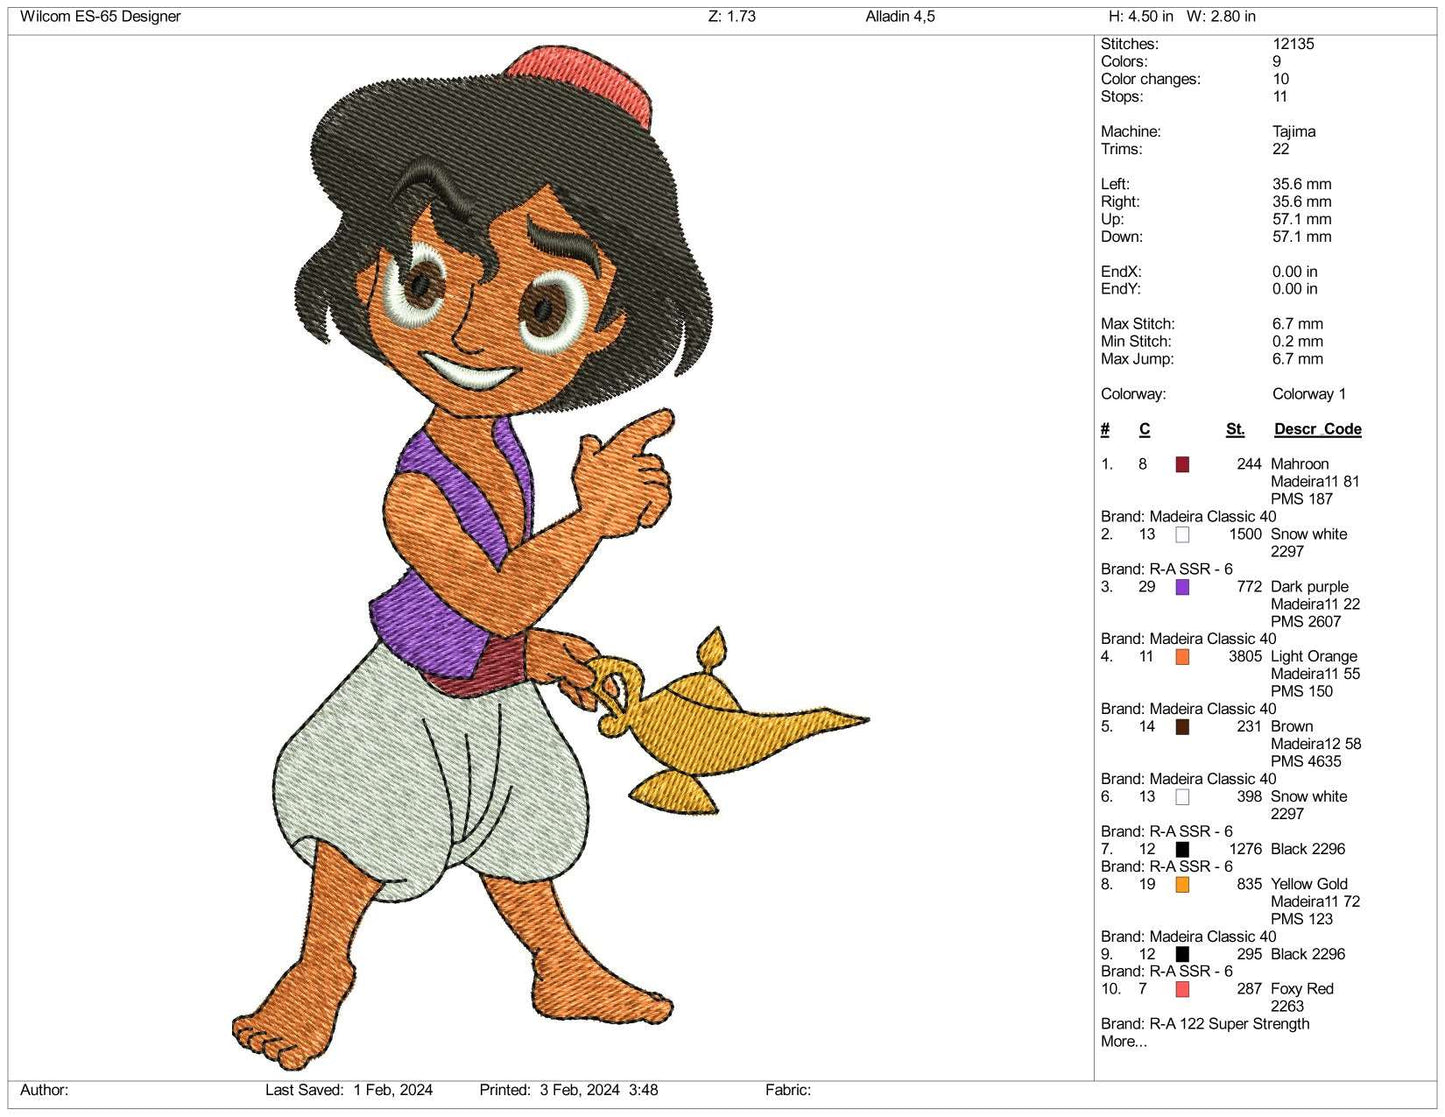Select the Mahroon thread color swatch
The image size is (1445, 1117).
[x=1182, y=464]
